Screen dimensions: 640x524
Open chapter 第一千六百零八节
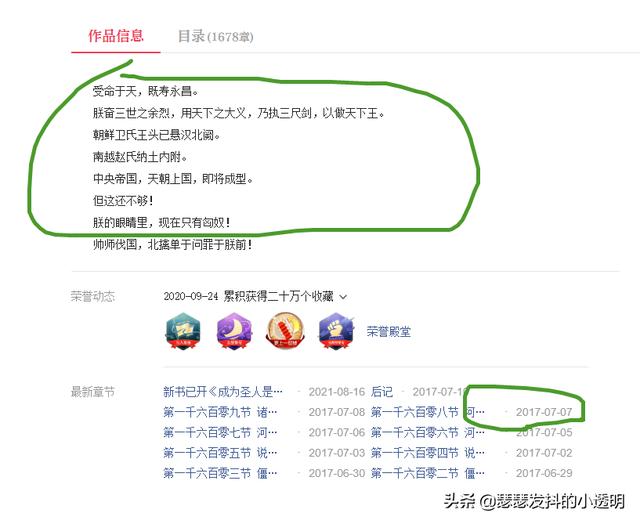tap(428, 412)
